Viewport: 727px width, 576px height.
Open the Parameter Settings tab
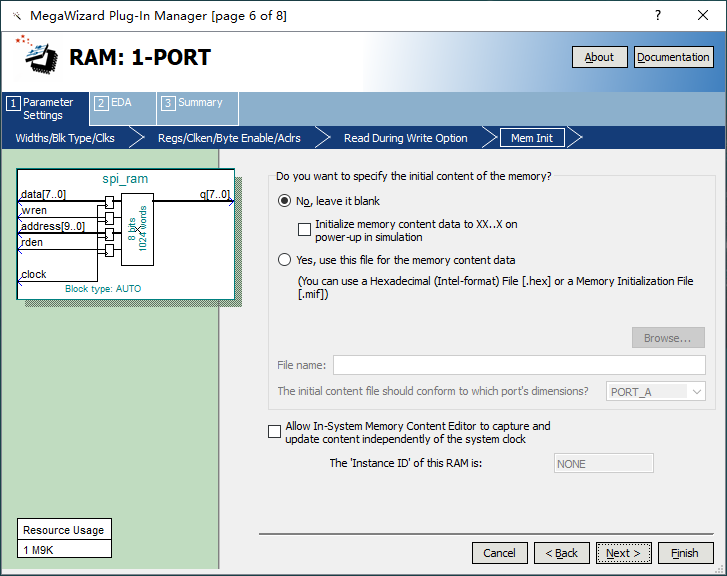45,109
